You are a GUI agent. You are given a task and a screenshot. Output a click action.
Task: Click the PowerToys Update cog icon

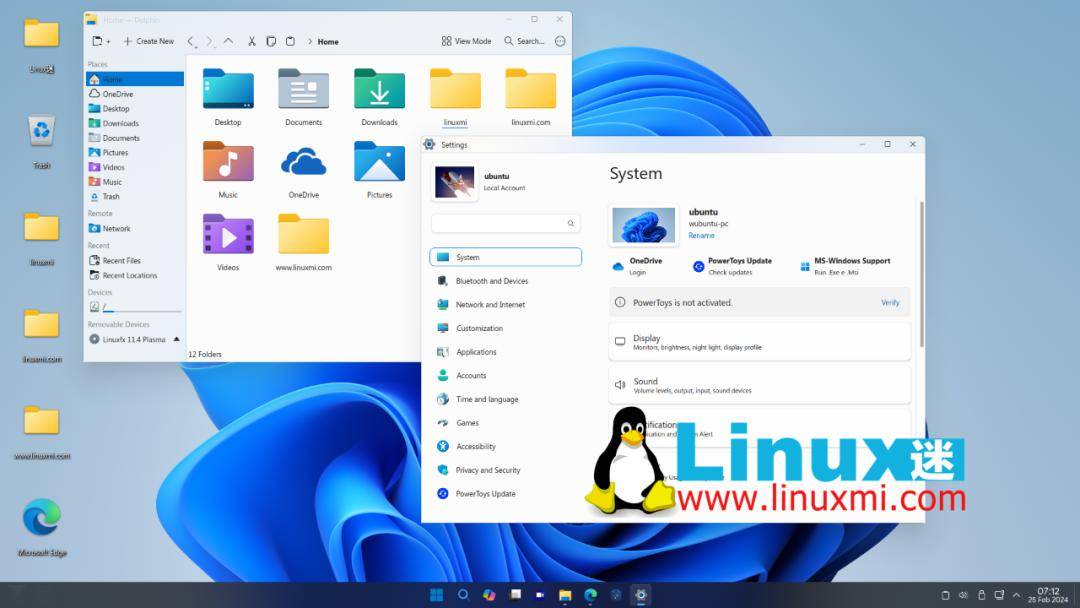click(699, 266)
